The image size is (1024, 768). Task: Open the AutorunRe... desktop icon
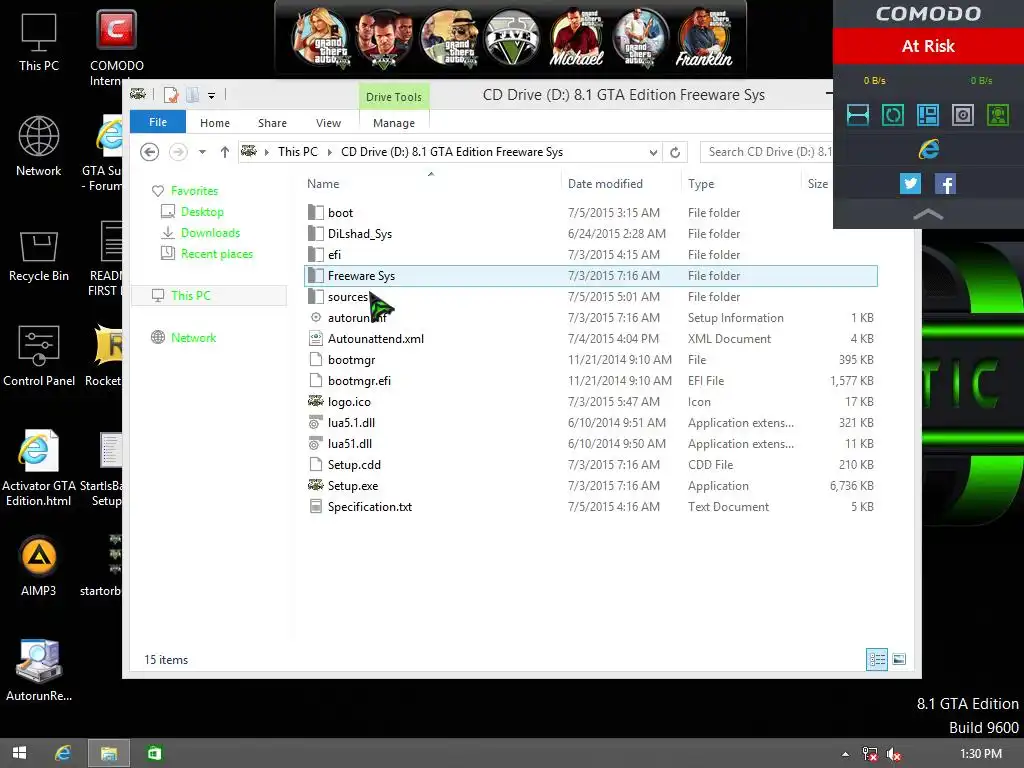coord(39,671)
